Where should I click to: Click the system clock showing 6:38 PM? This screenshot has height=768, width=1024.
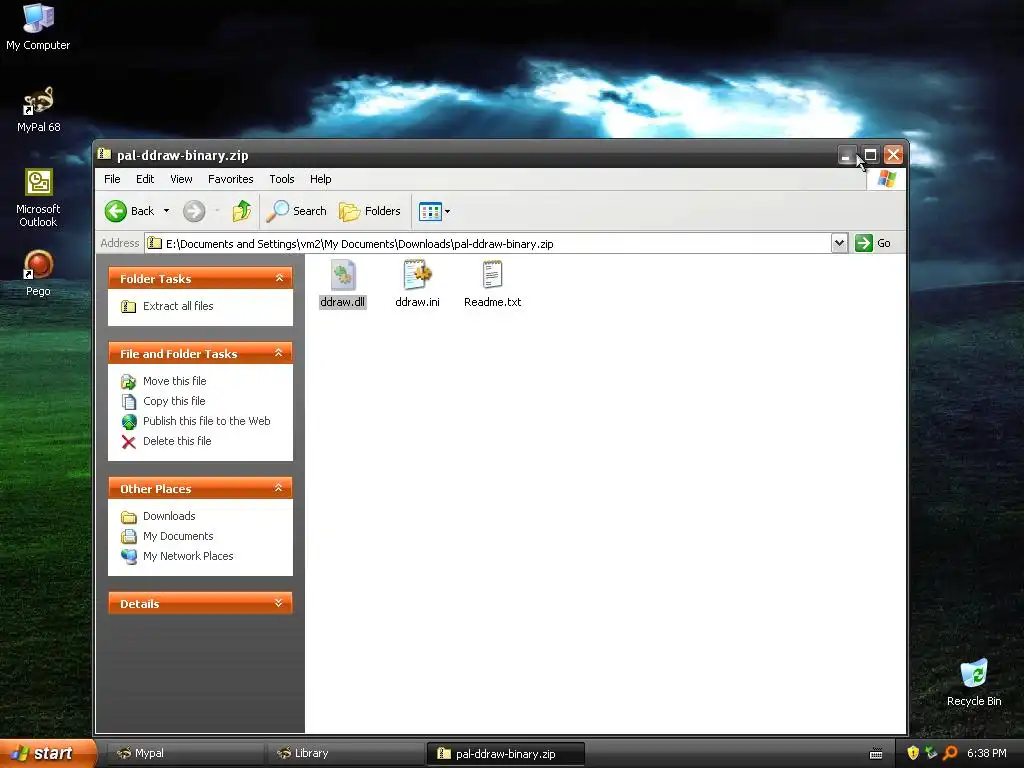coord(986,754)
